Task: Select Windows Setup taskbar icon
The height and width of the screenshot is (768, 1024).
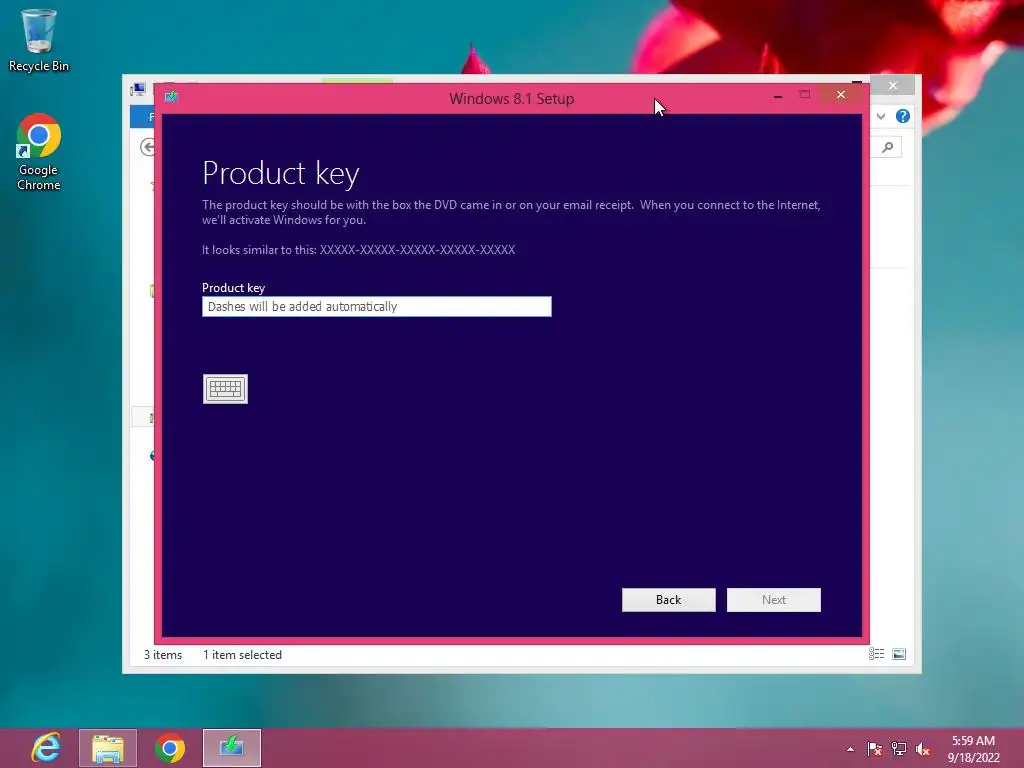Action: (x=232, y=748)
